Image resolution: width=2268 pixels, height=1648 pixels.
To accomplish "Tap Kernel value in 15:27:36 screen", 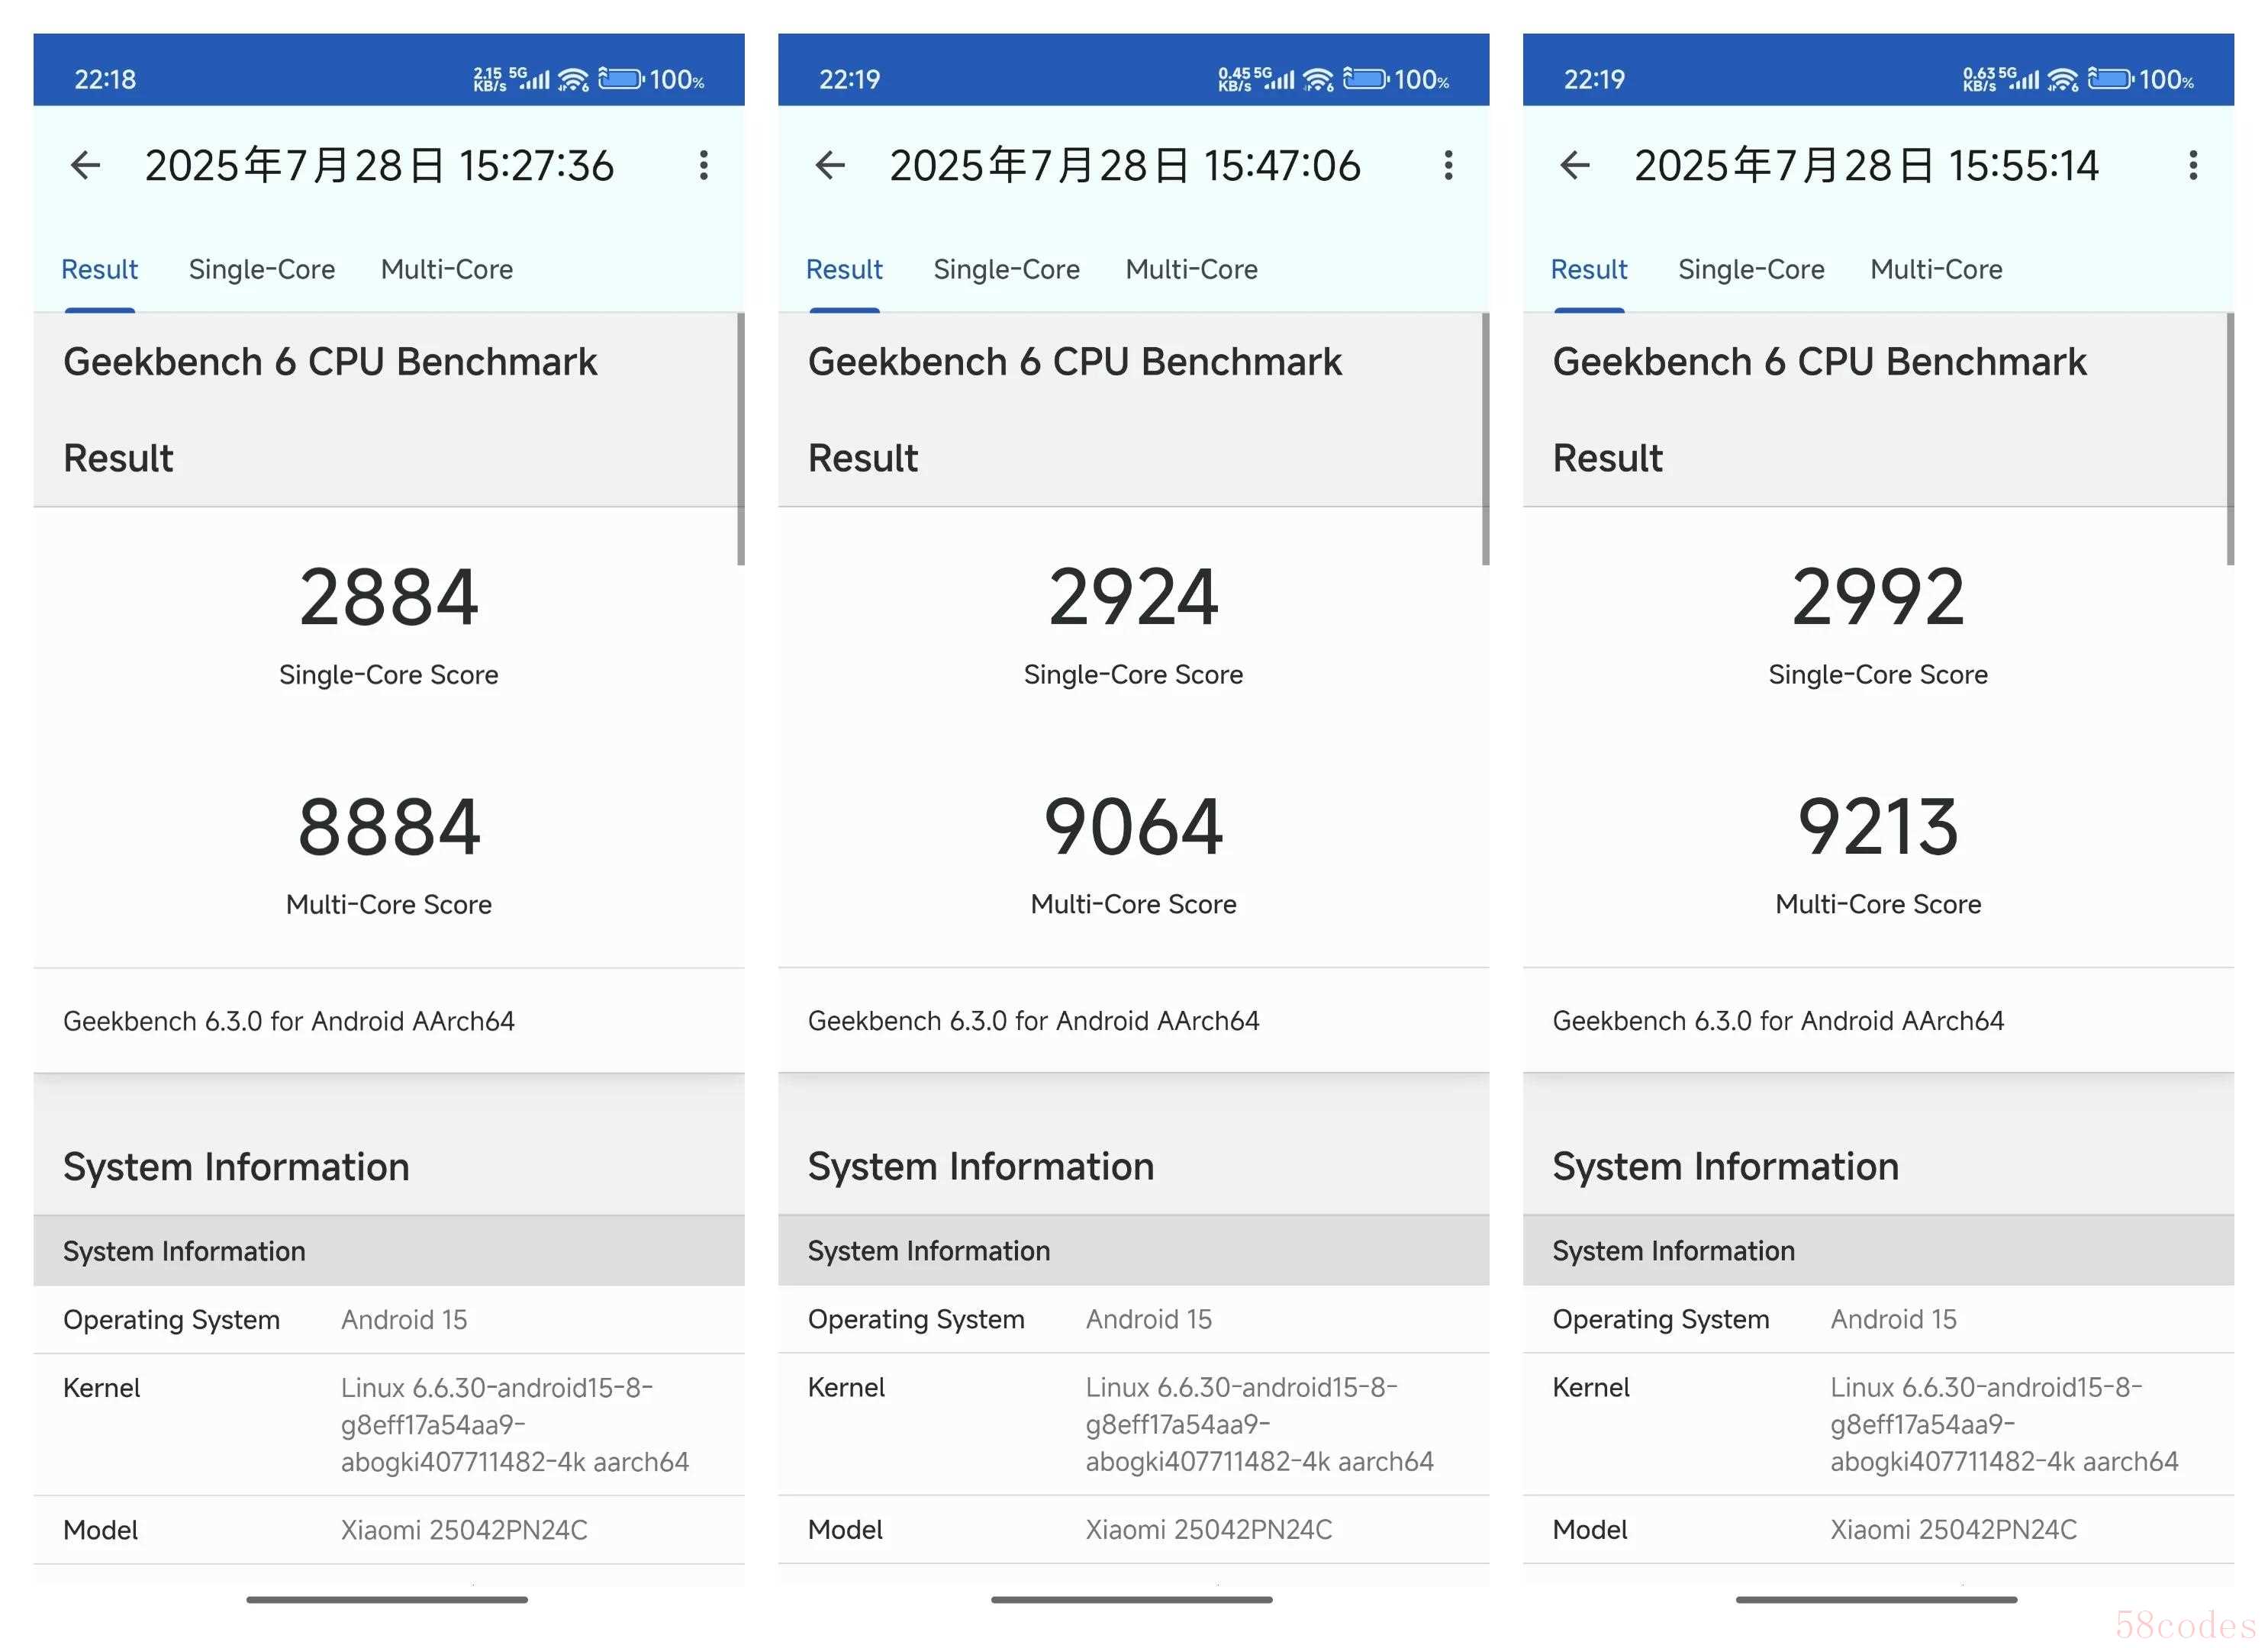I will pyautogui.click(x=515, y=1425).
